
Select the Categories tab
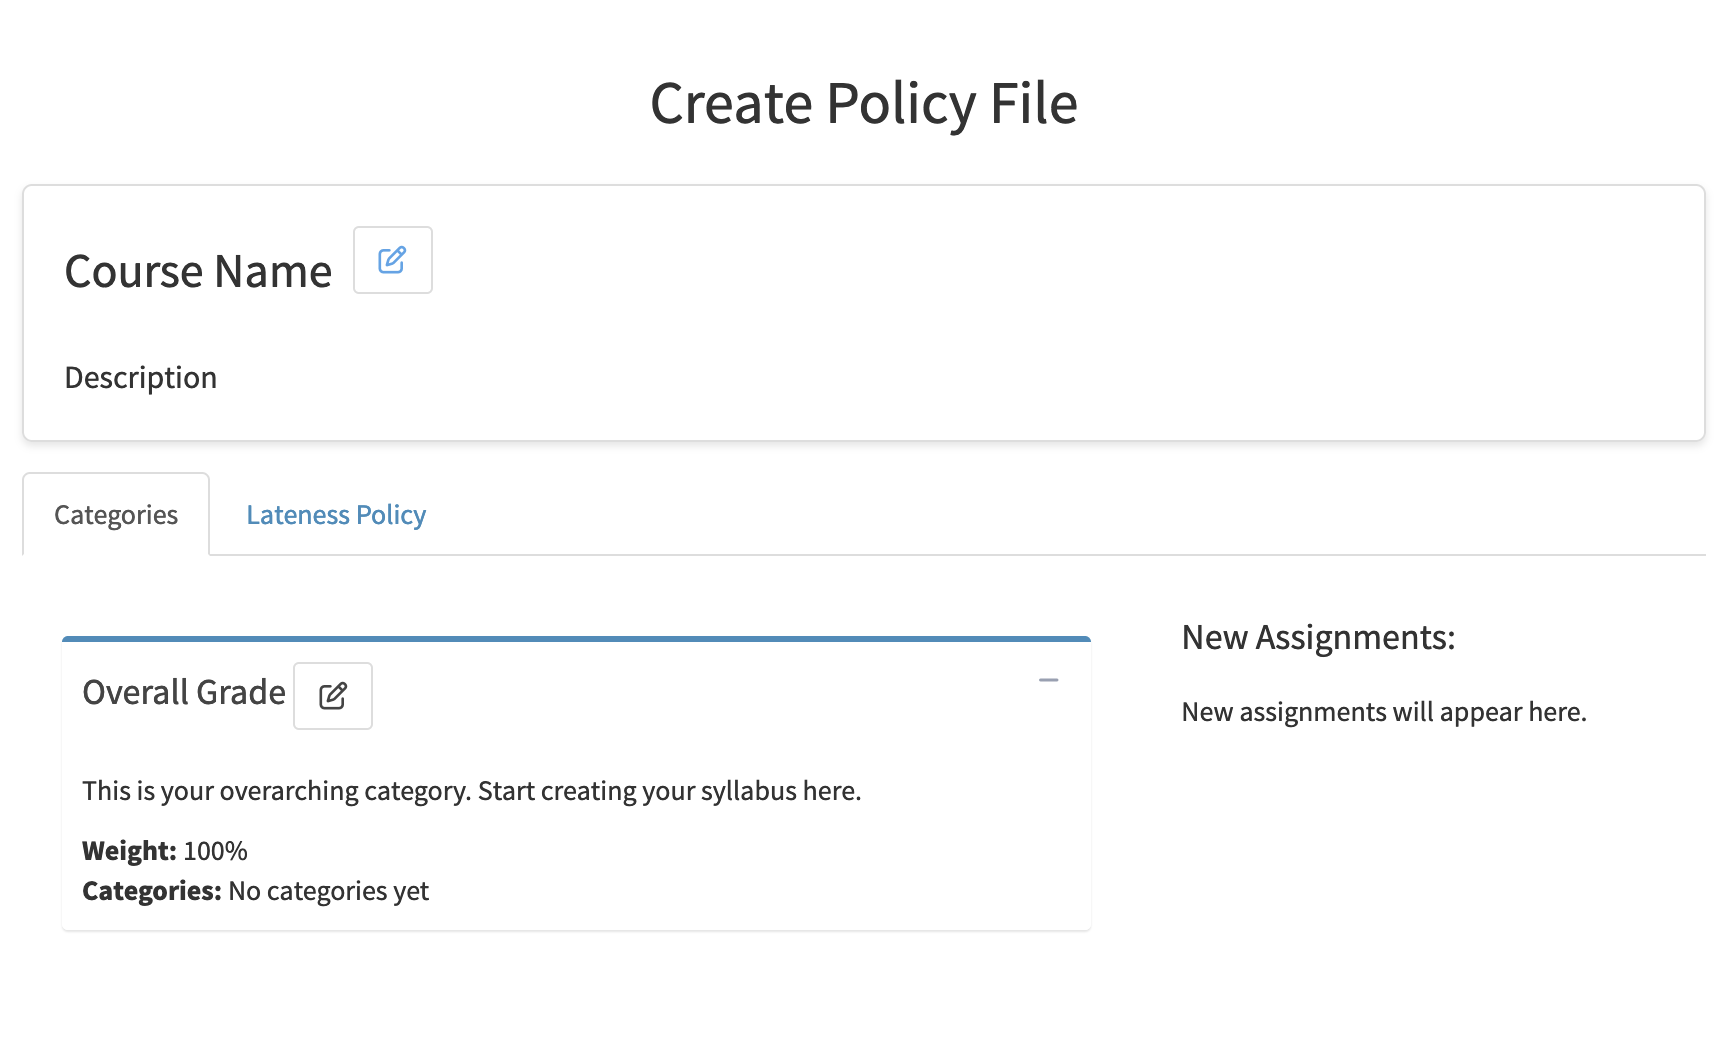[x=116, y=515]
